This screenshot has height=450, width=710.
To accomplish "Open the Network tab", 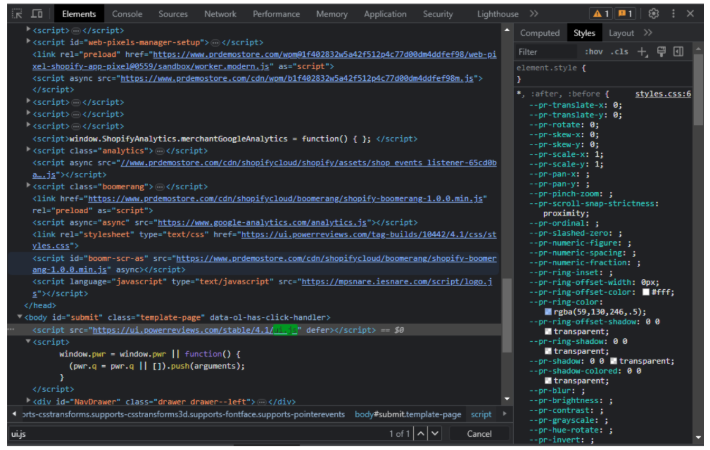I will [x=220, y=14].
